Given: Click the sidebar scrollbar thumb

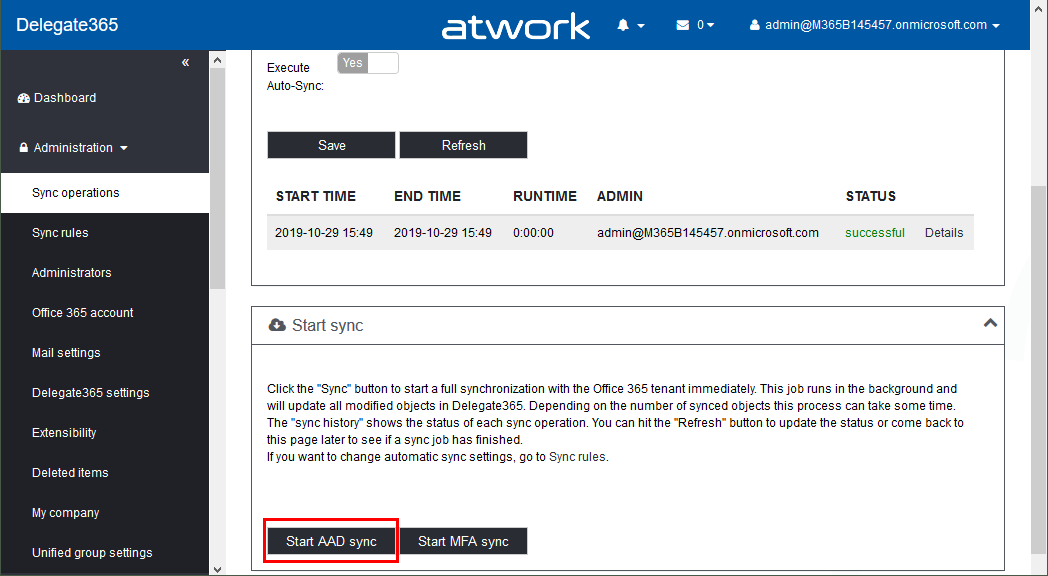Looking at the screenshot, I should pos(217,178).
